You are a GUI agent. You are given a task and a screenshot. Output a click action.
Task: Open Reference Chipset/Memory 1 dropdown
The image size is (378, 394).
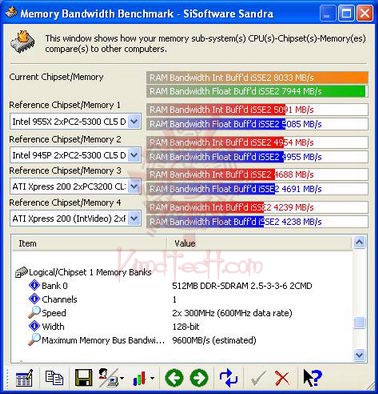coord(134,122)
